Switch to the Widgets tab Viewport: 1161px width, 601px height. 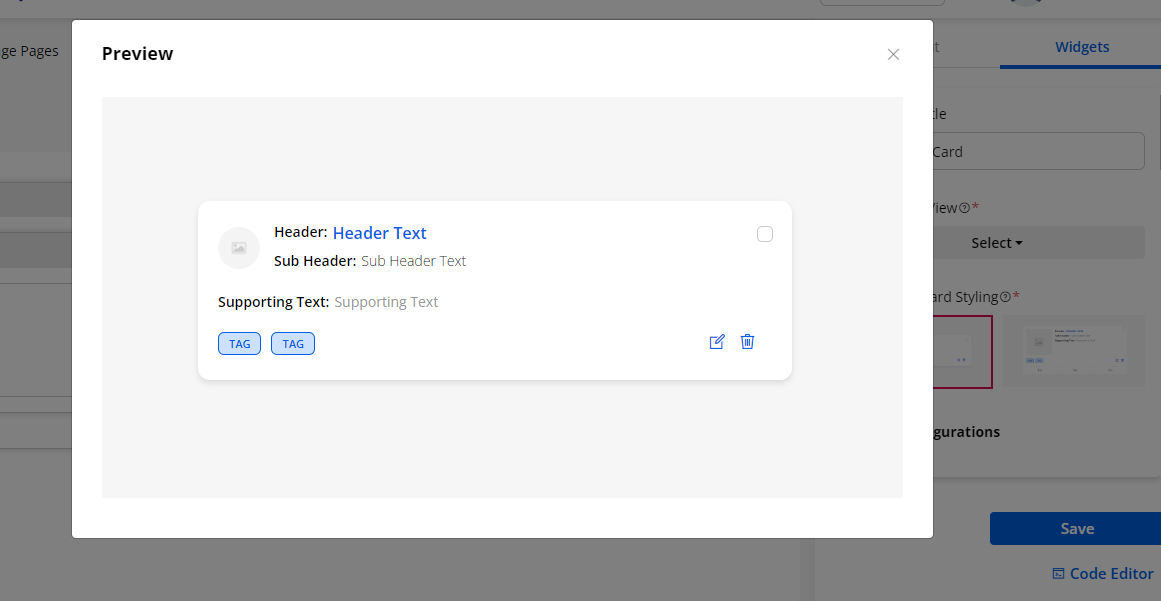pyautogui.click(x=1082, y=47)
